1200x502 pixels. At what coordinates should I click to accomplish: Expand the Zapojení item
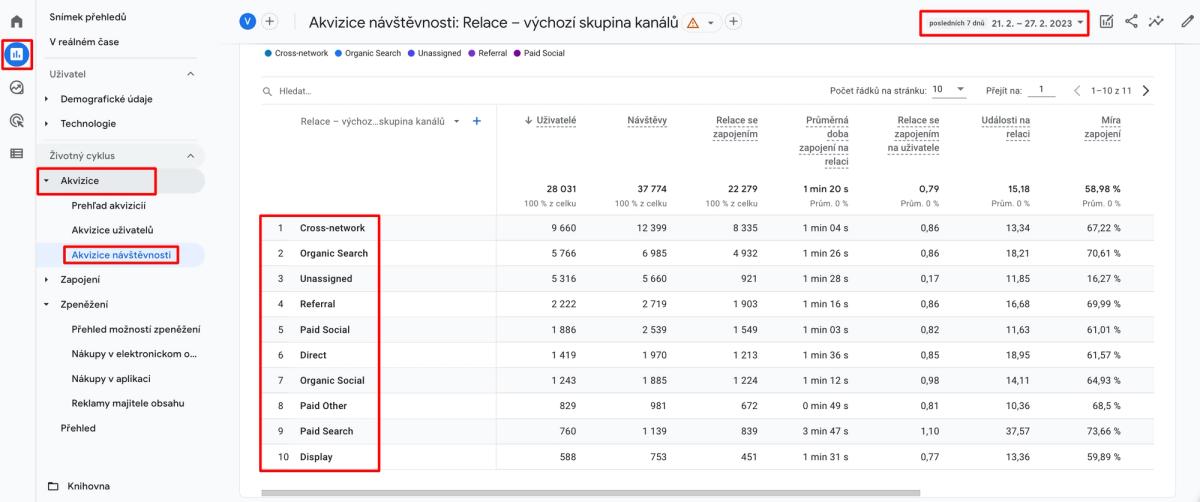click(48, 279)
